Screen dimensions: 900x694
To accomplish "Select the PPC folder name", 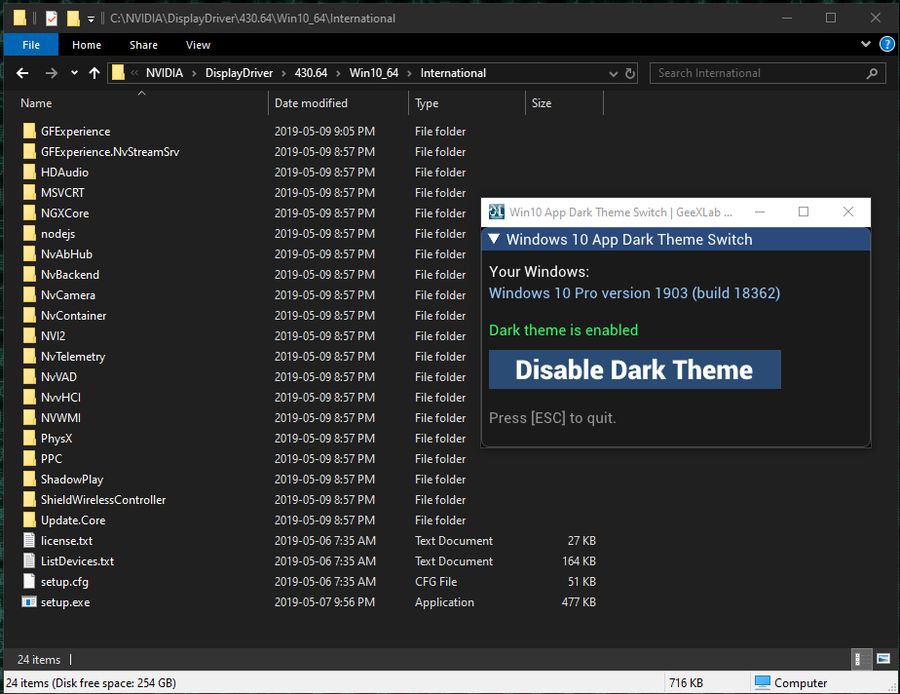I will pos(51,459).
